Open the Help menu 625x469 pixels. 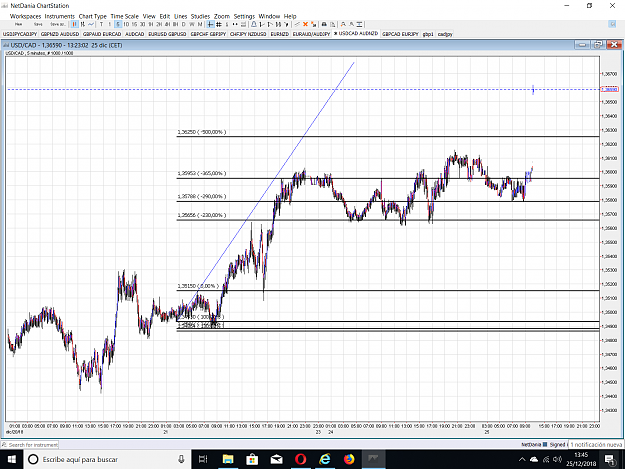pos(290,16)
